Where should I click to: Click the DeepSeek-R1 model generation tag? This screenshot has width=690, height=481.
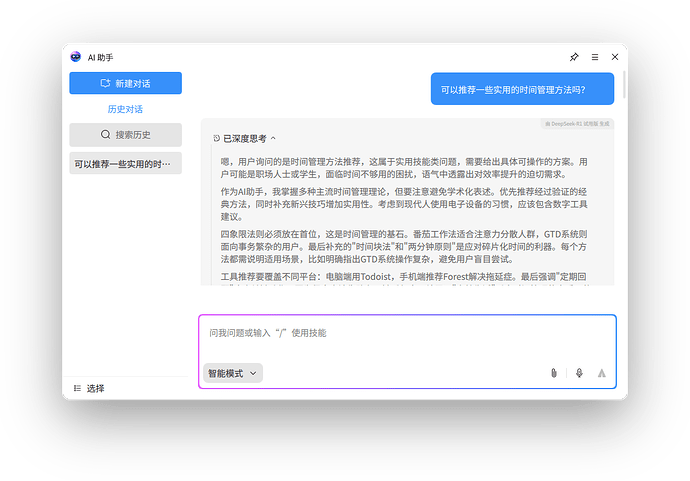[577, 124]
